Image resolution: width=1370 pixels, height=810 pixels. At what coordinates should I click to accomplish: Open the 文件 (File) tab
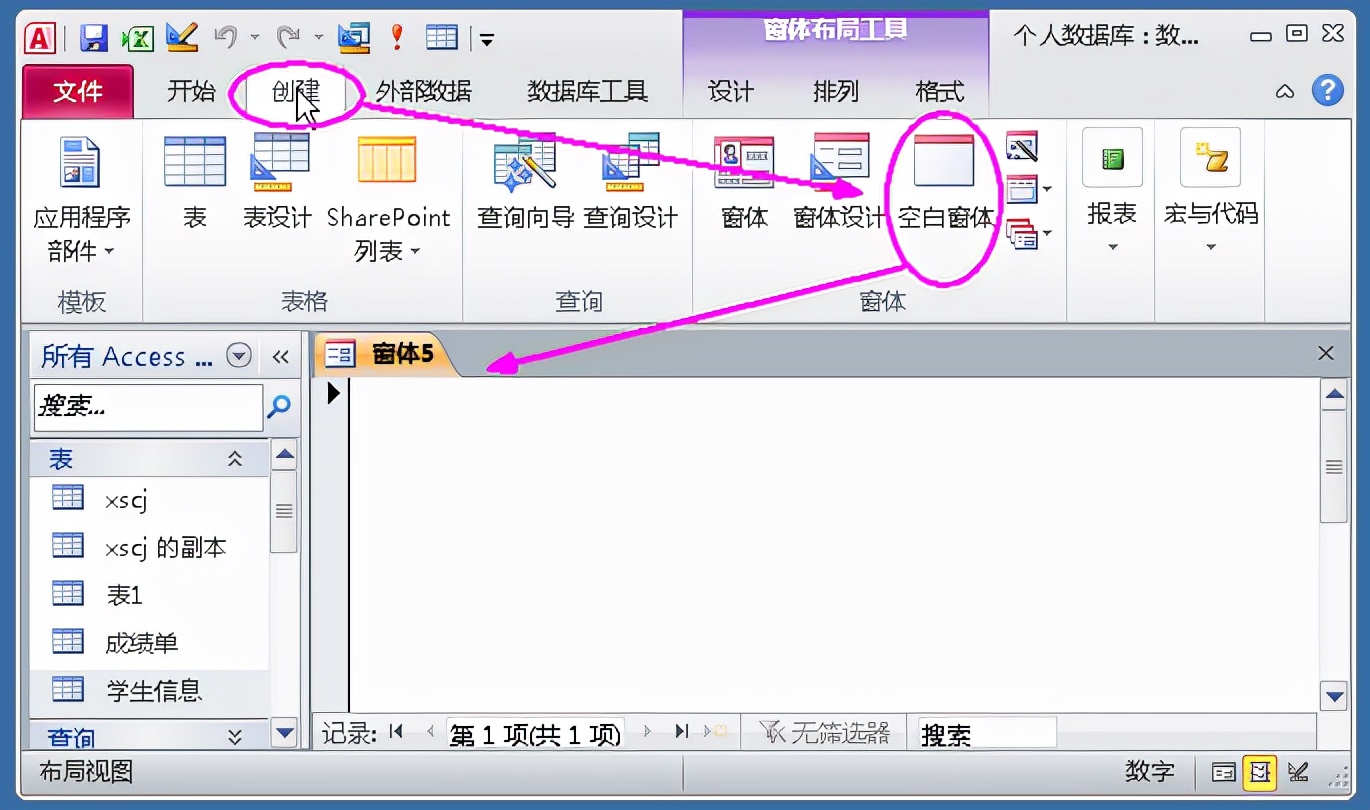coord(76,90)
